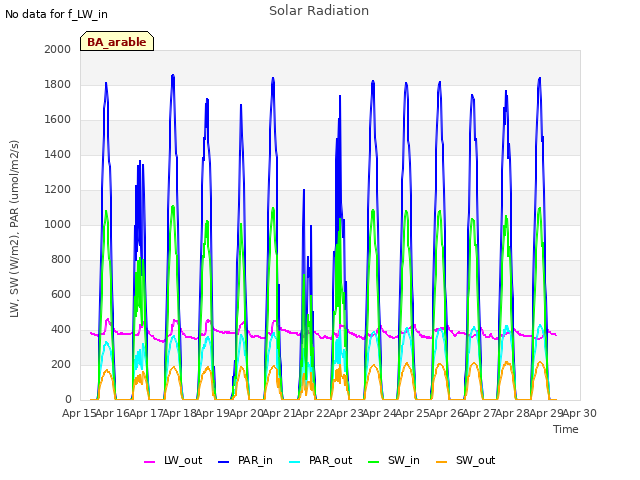Click the Apr 22 x-axis label

tap(312, 413)
